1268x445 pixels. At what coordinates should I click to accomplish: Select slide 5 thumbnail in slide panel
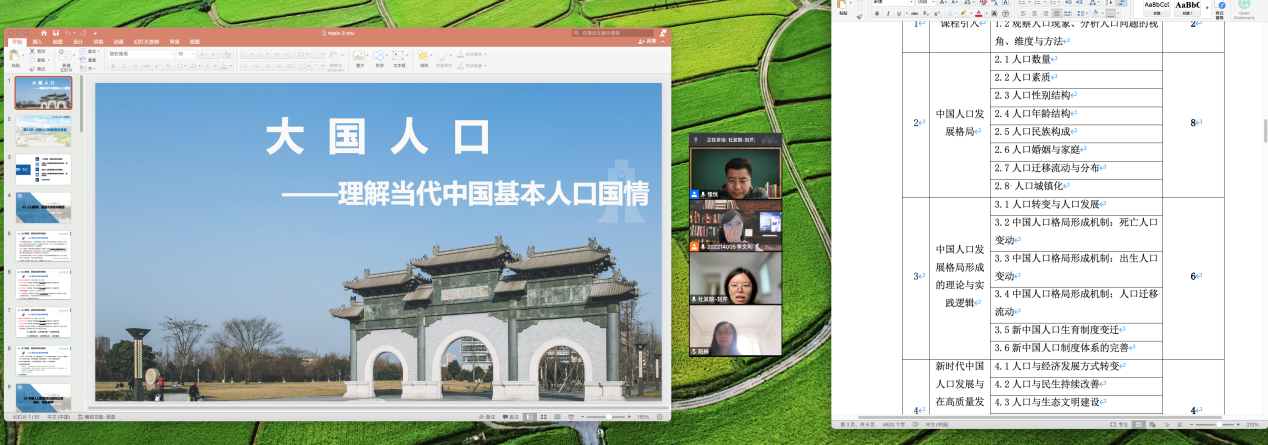43,245
